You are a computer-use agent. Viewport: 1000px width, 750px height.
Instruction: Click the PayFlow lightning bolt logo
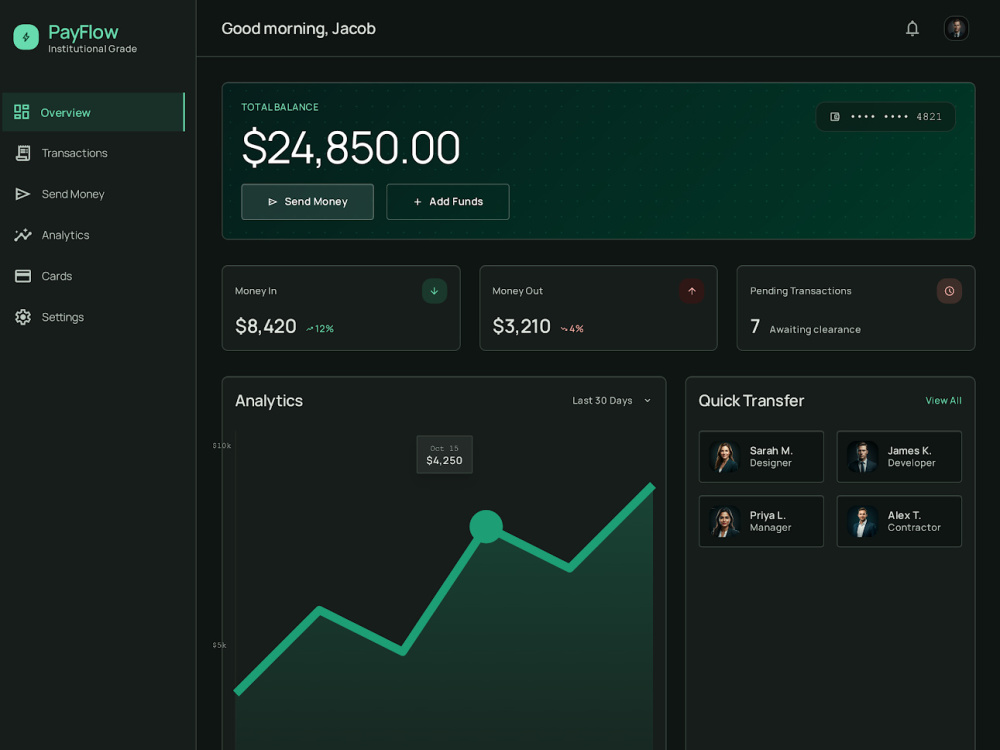[26, 37]
